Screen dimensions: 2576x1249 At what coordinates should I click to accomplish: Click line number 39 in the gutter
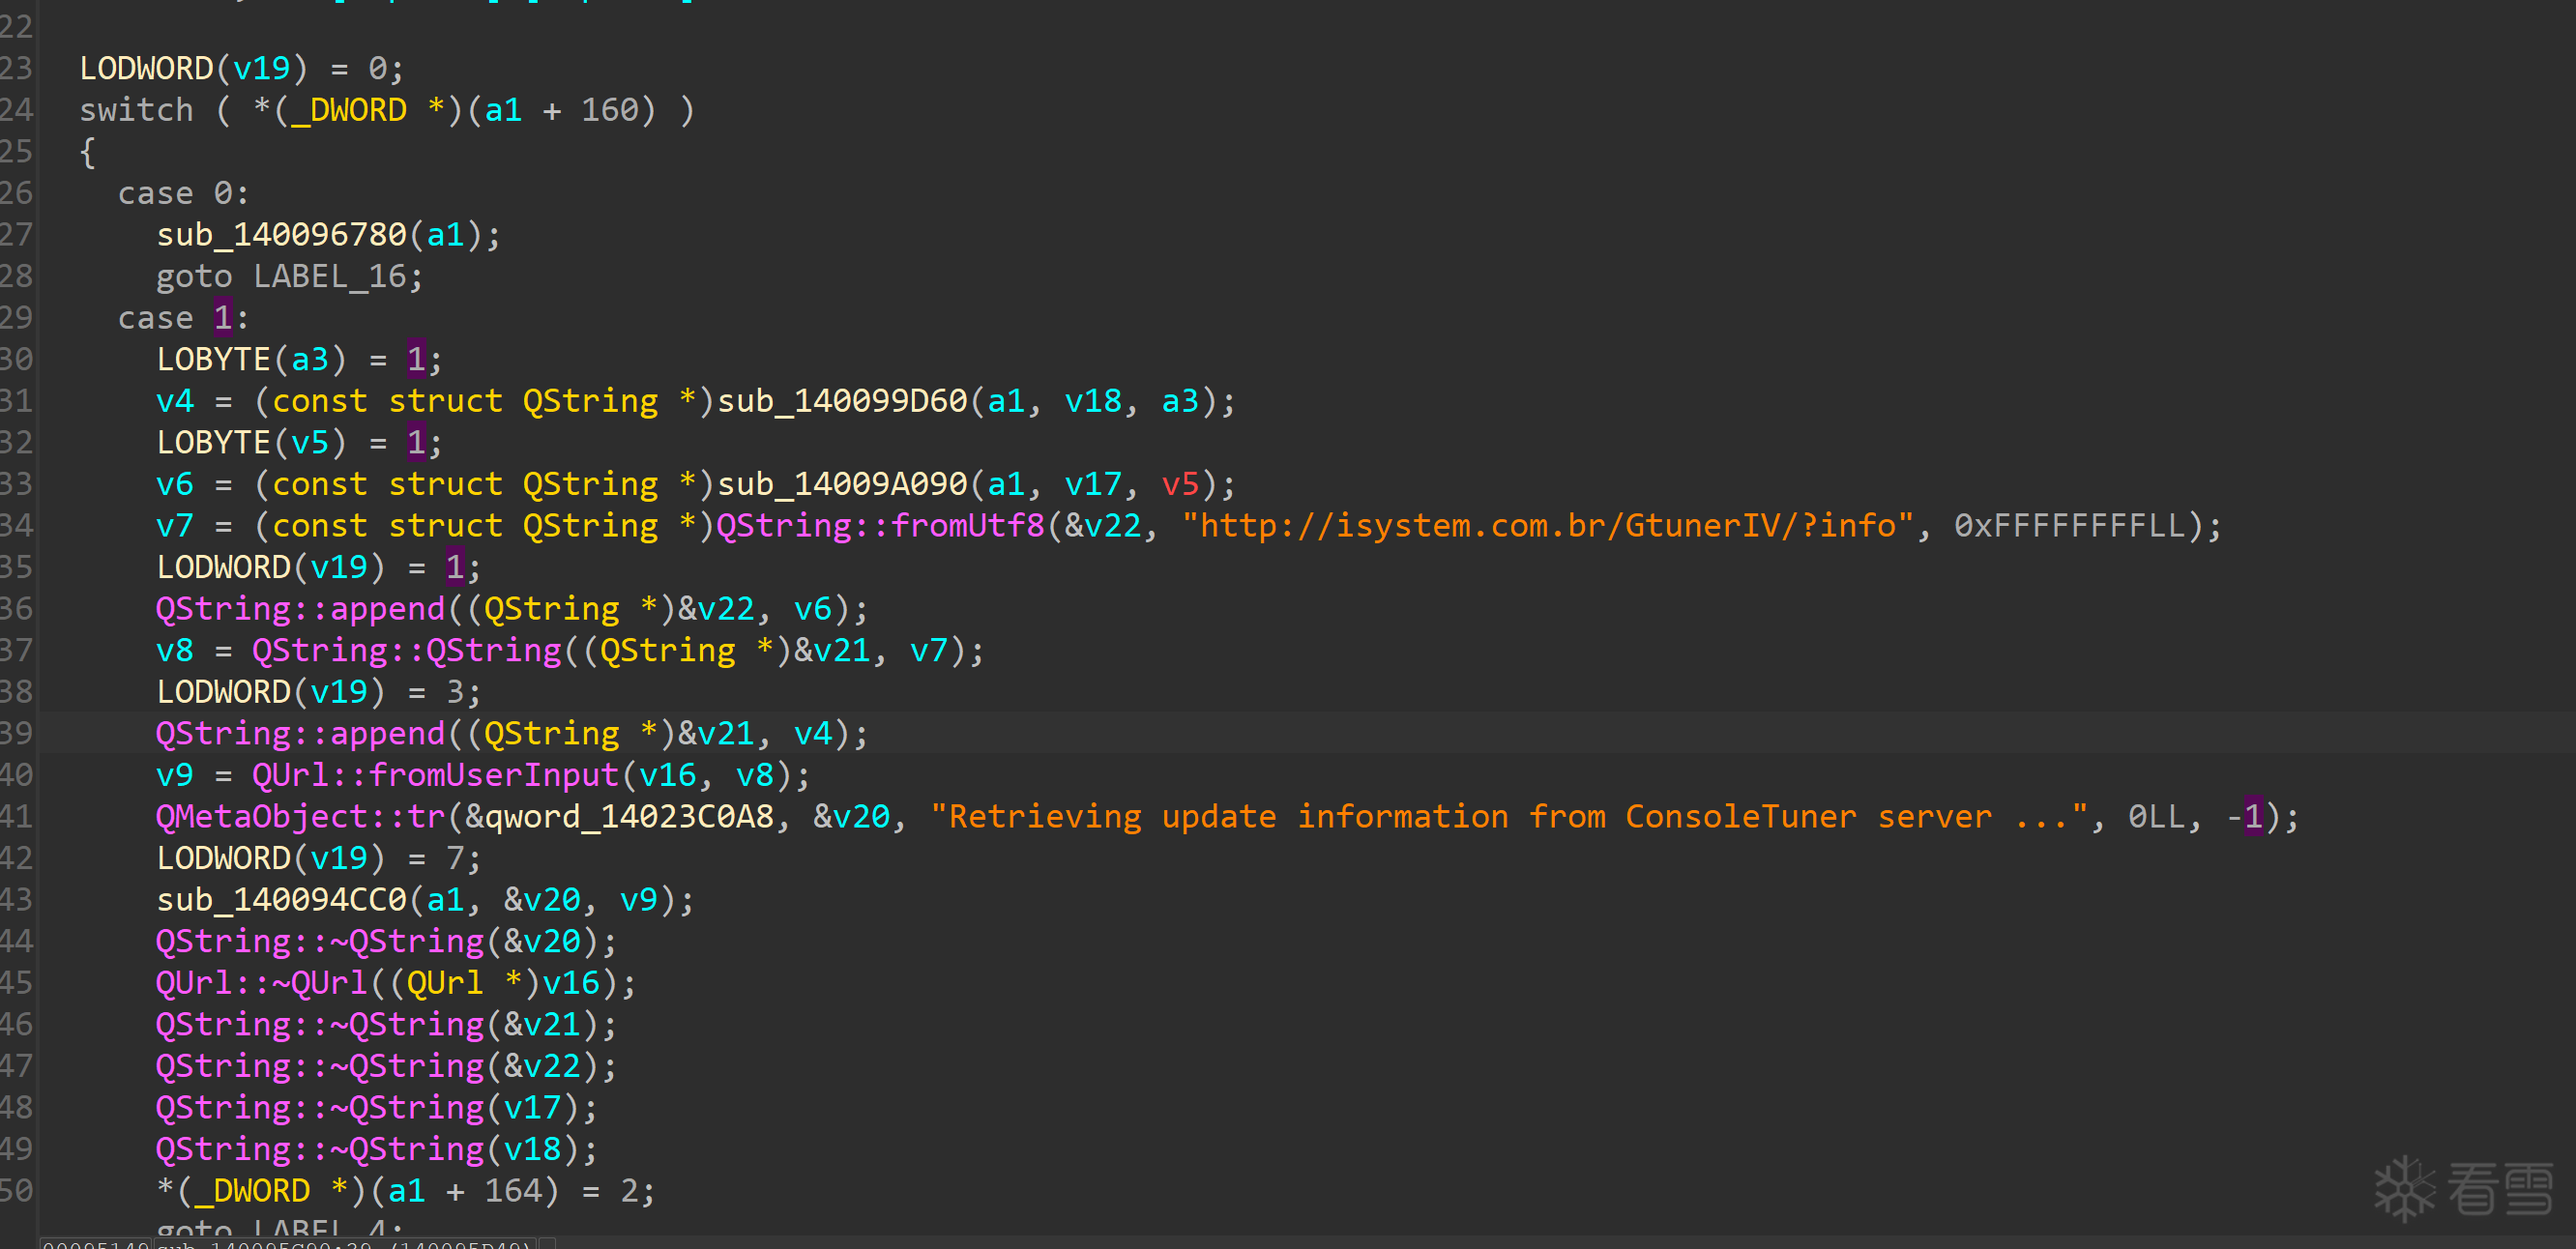pyautogui.click(x=17, y=734)
